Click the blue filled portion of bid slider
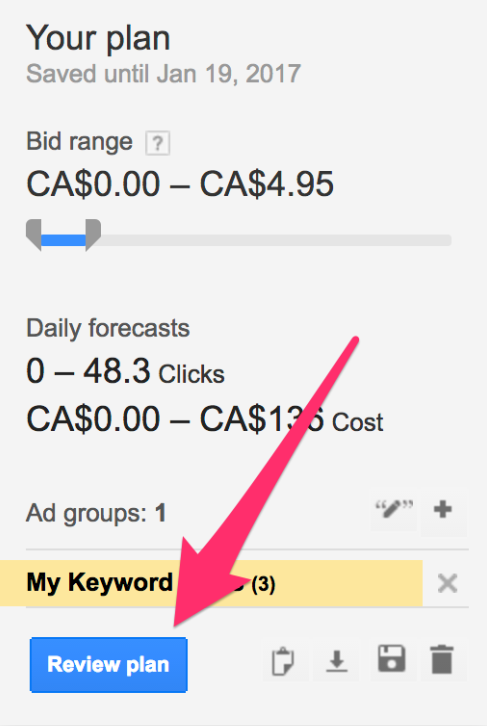Viewport: 487px width, 726px height. pos(63,240)
